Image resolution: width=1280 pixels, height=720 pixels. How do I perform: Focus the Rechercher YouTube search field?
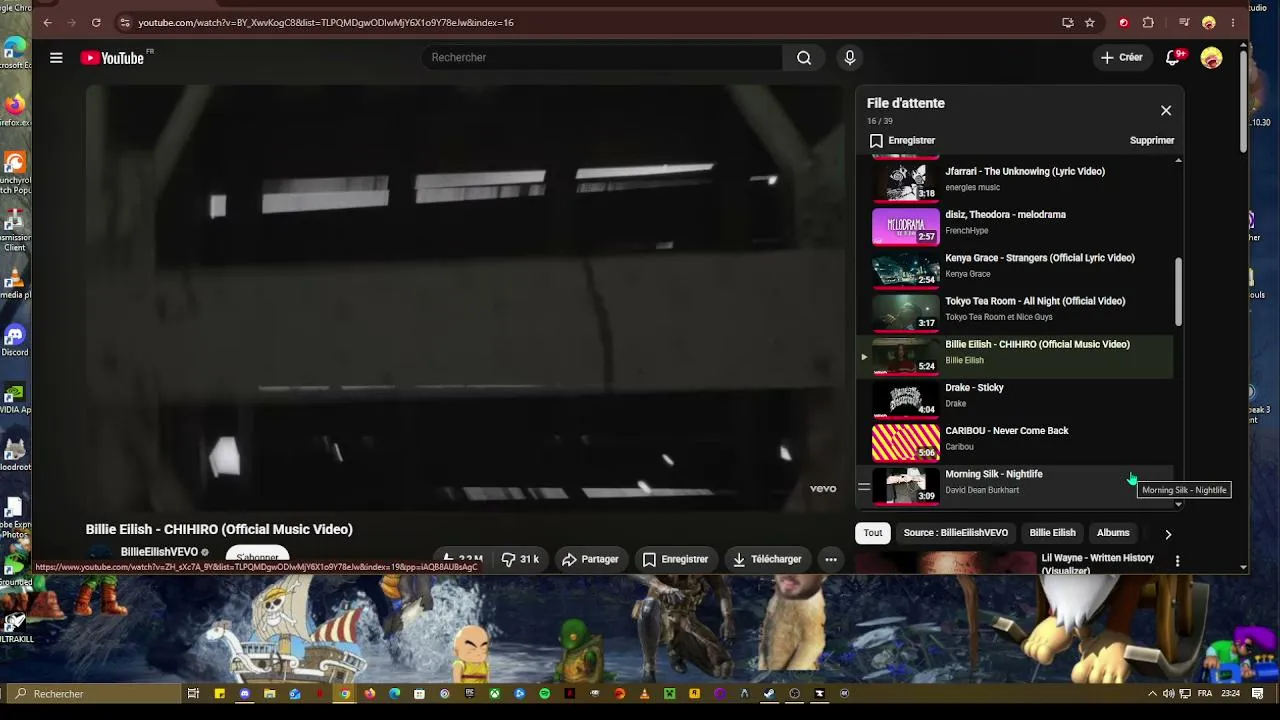coord(602,58)
